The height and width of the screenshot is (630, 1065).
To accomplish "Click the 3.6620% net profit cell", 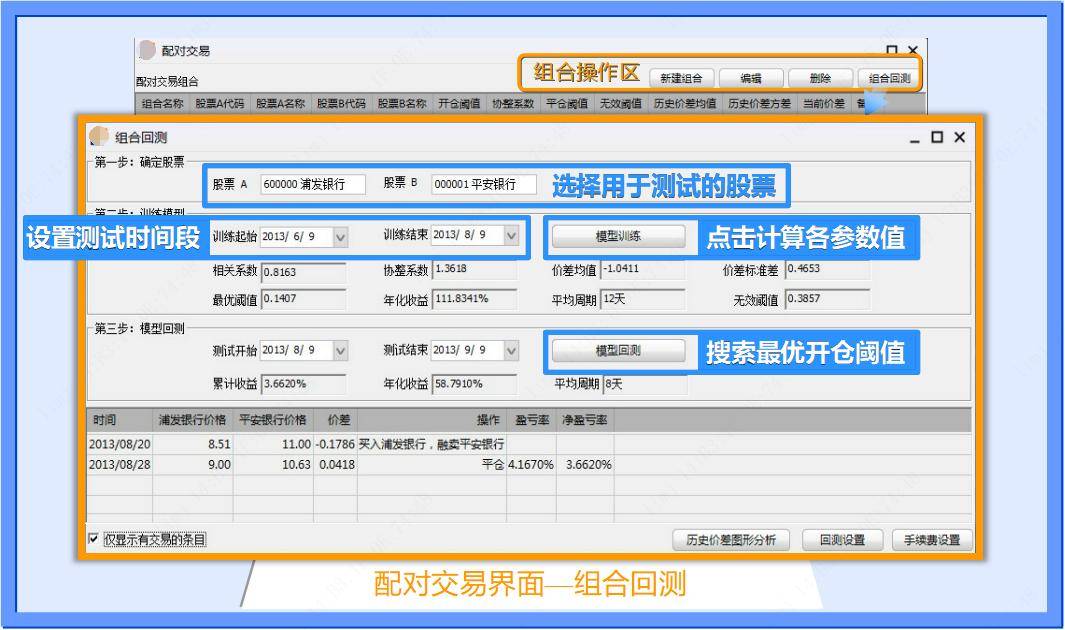I will (585, 465).
